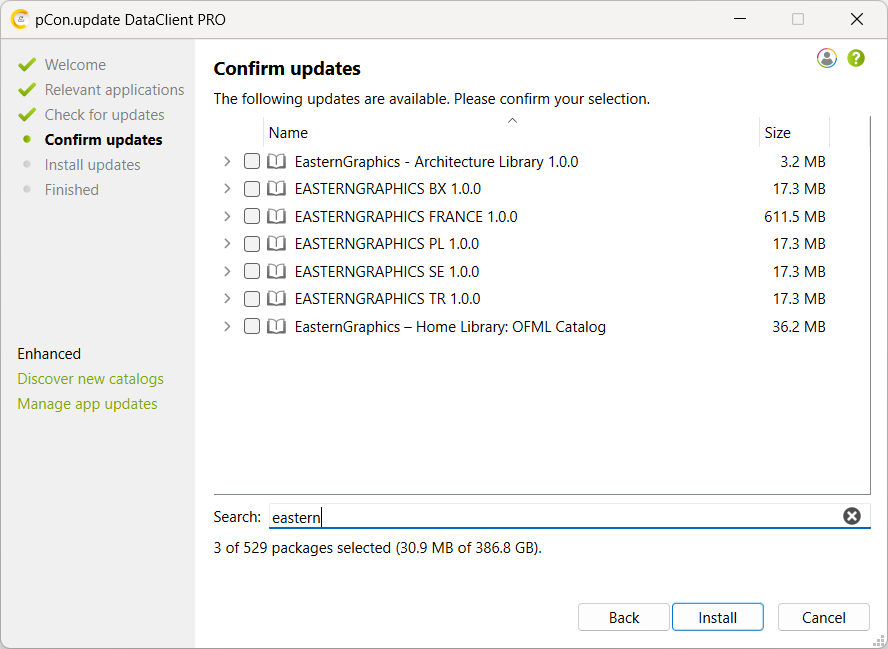
Task: Go to the Welcome step
Action: pyautogui.click(x=75, y=65)
